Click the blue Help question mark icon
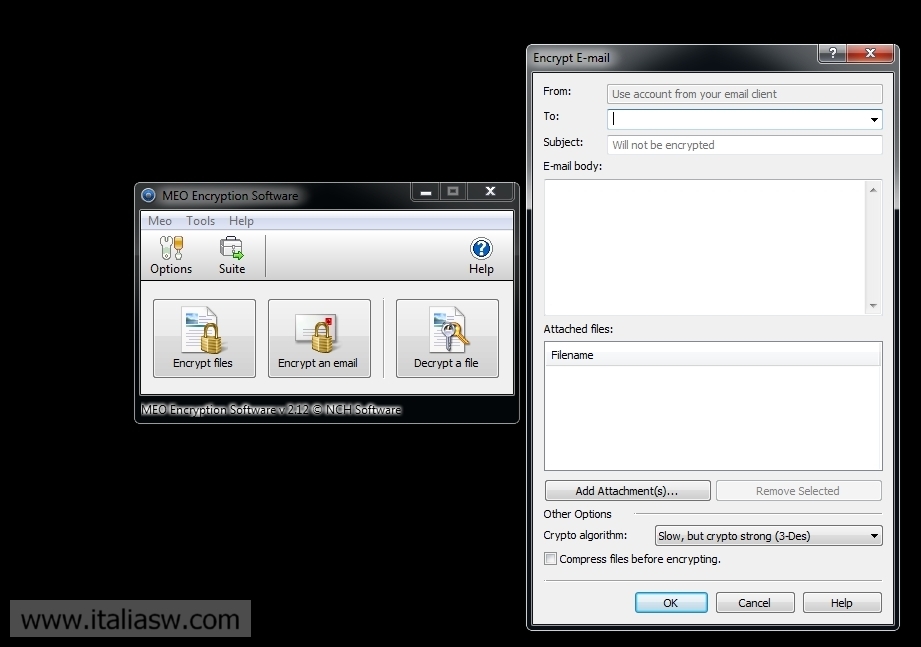The width and height of the screenshot is (921, 647). pyautogui.click(x=481, y=249)
